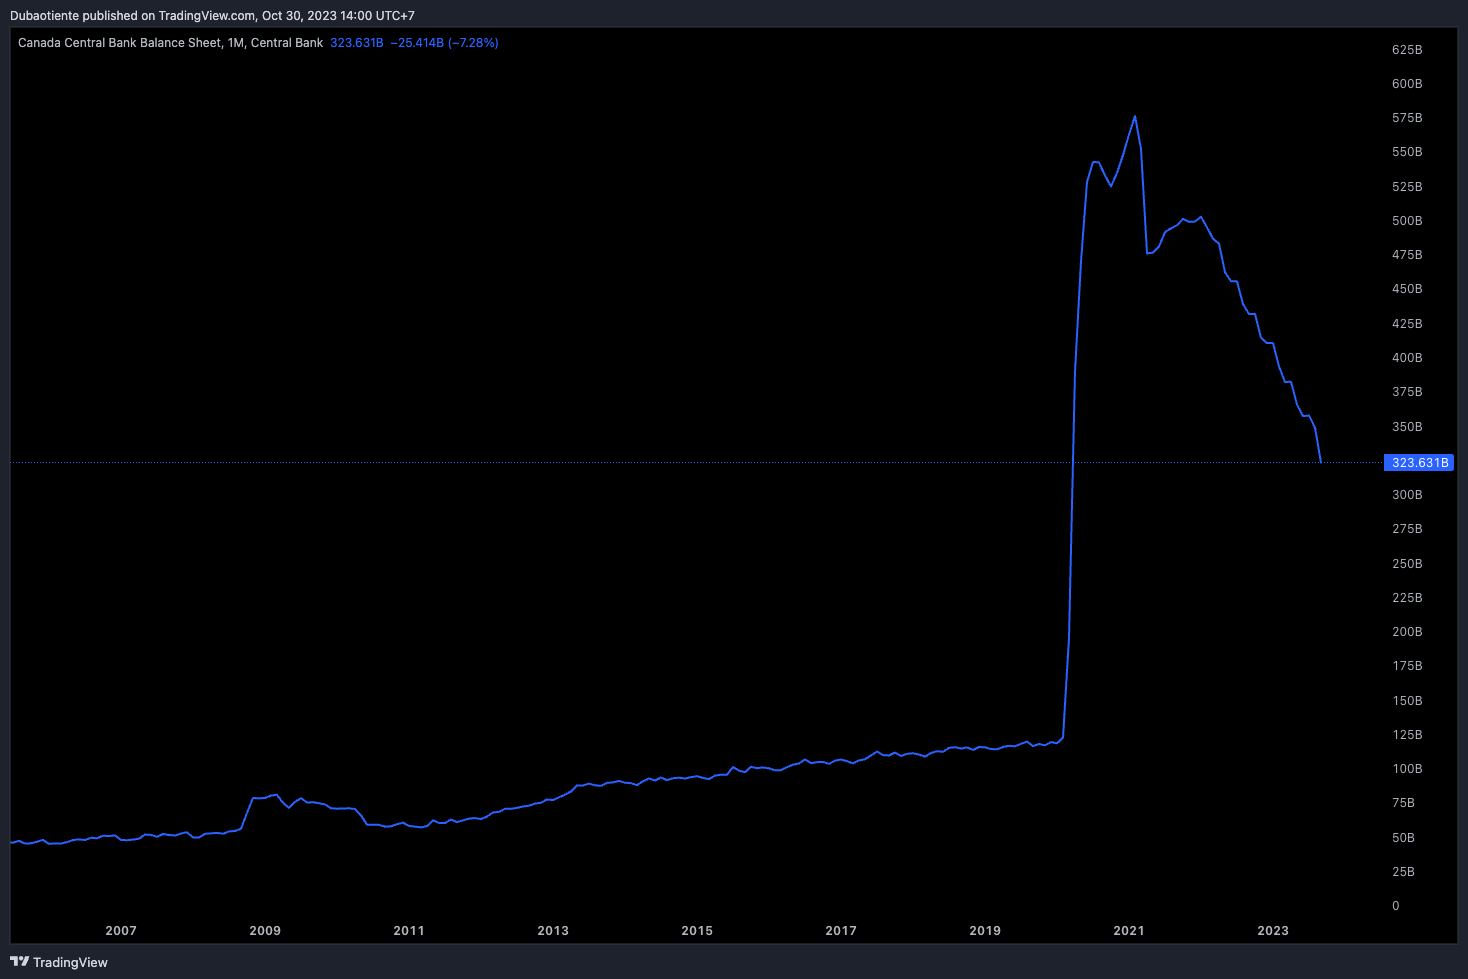This screenshot has width=1468, height=979.
Task: Click the 75B price axis label
Action: 1403,803
